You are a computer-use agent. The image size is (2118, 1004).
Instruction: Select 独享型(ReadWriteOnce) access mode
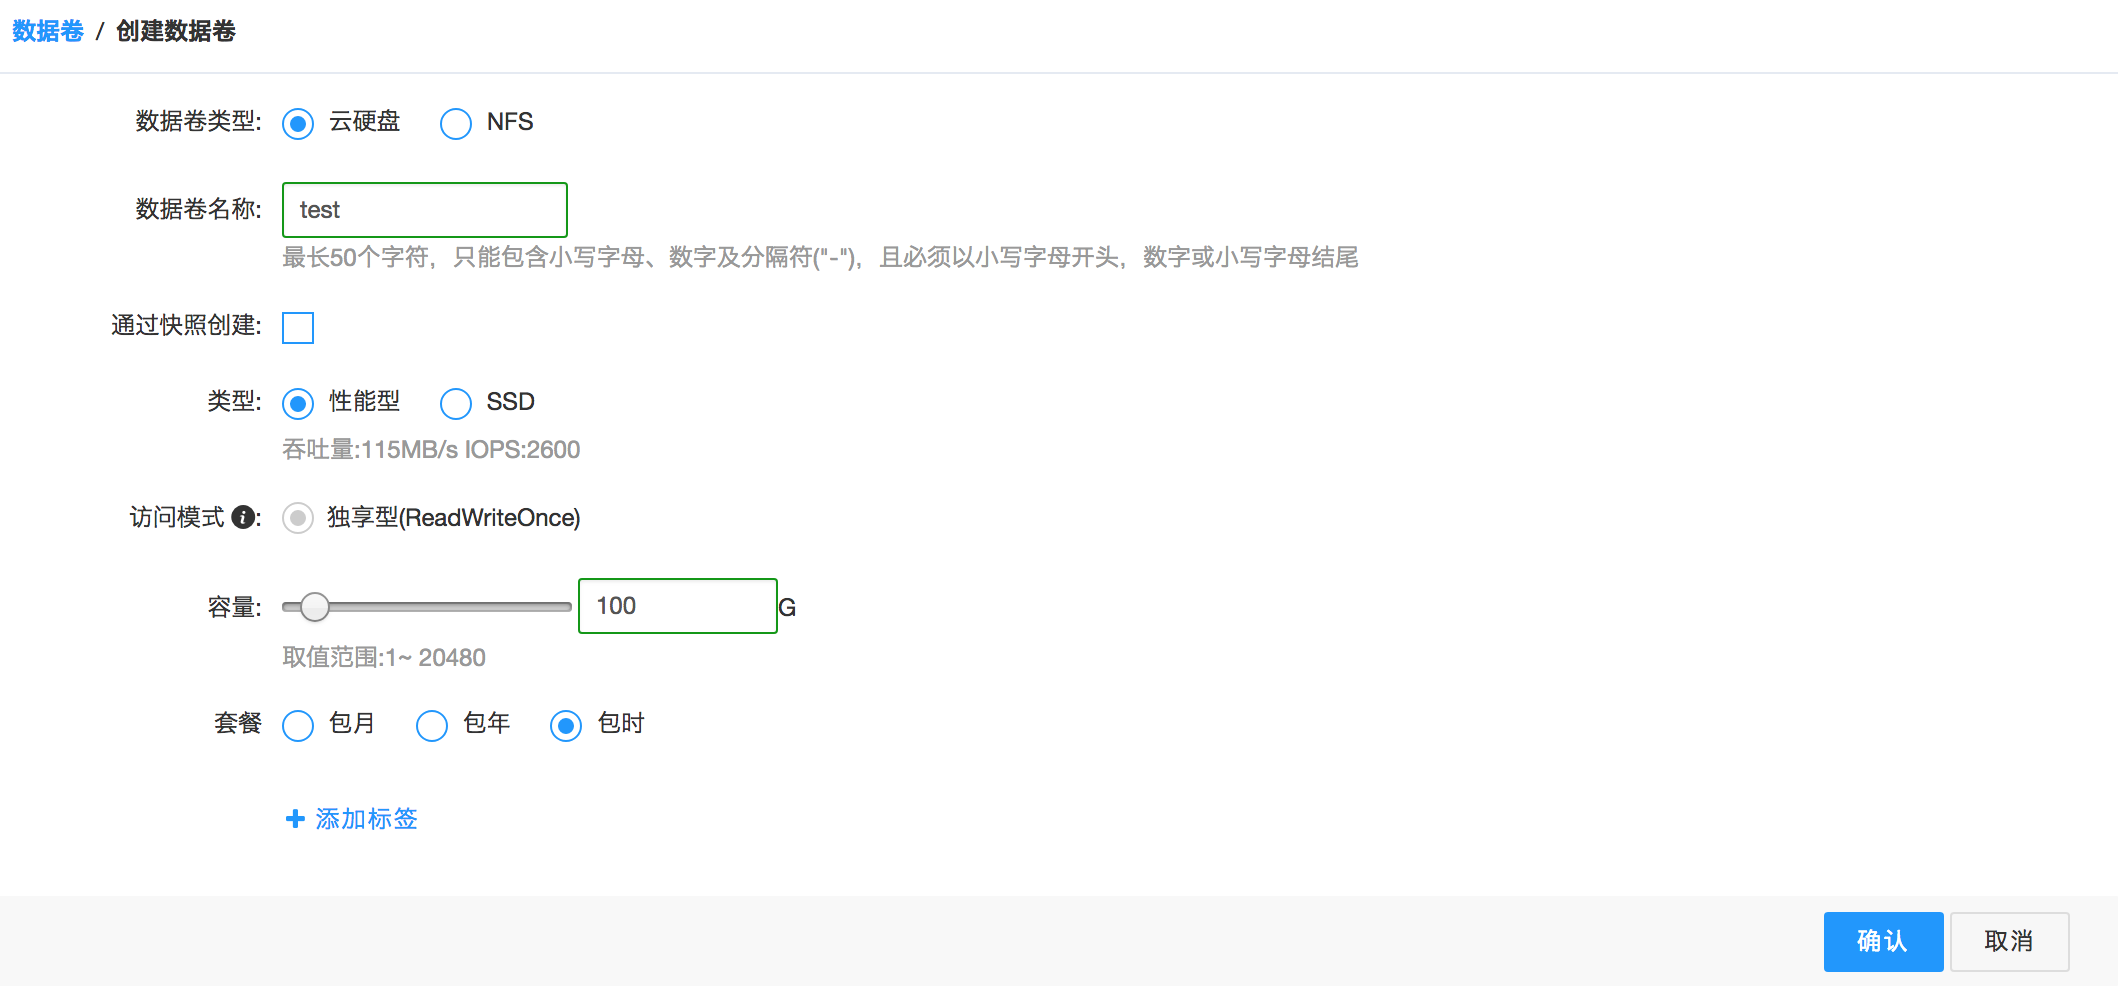pyautogui.click(x=297, y=519)
